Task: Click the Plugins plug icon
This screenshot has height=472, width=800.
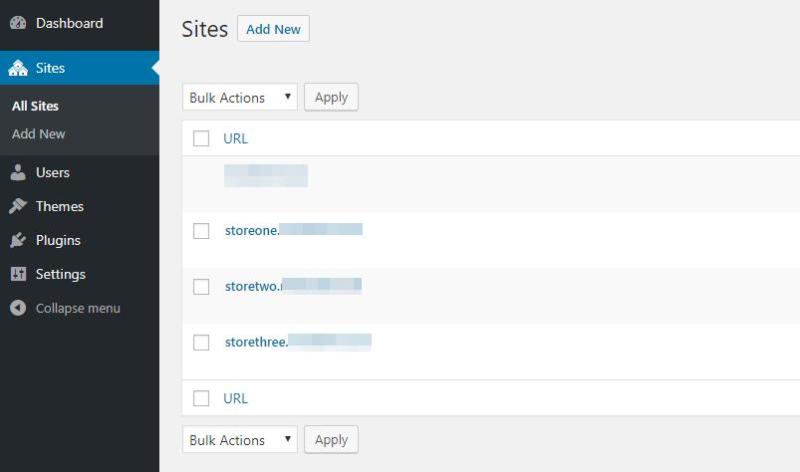Action: (17, 241)
